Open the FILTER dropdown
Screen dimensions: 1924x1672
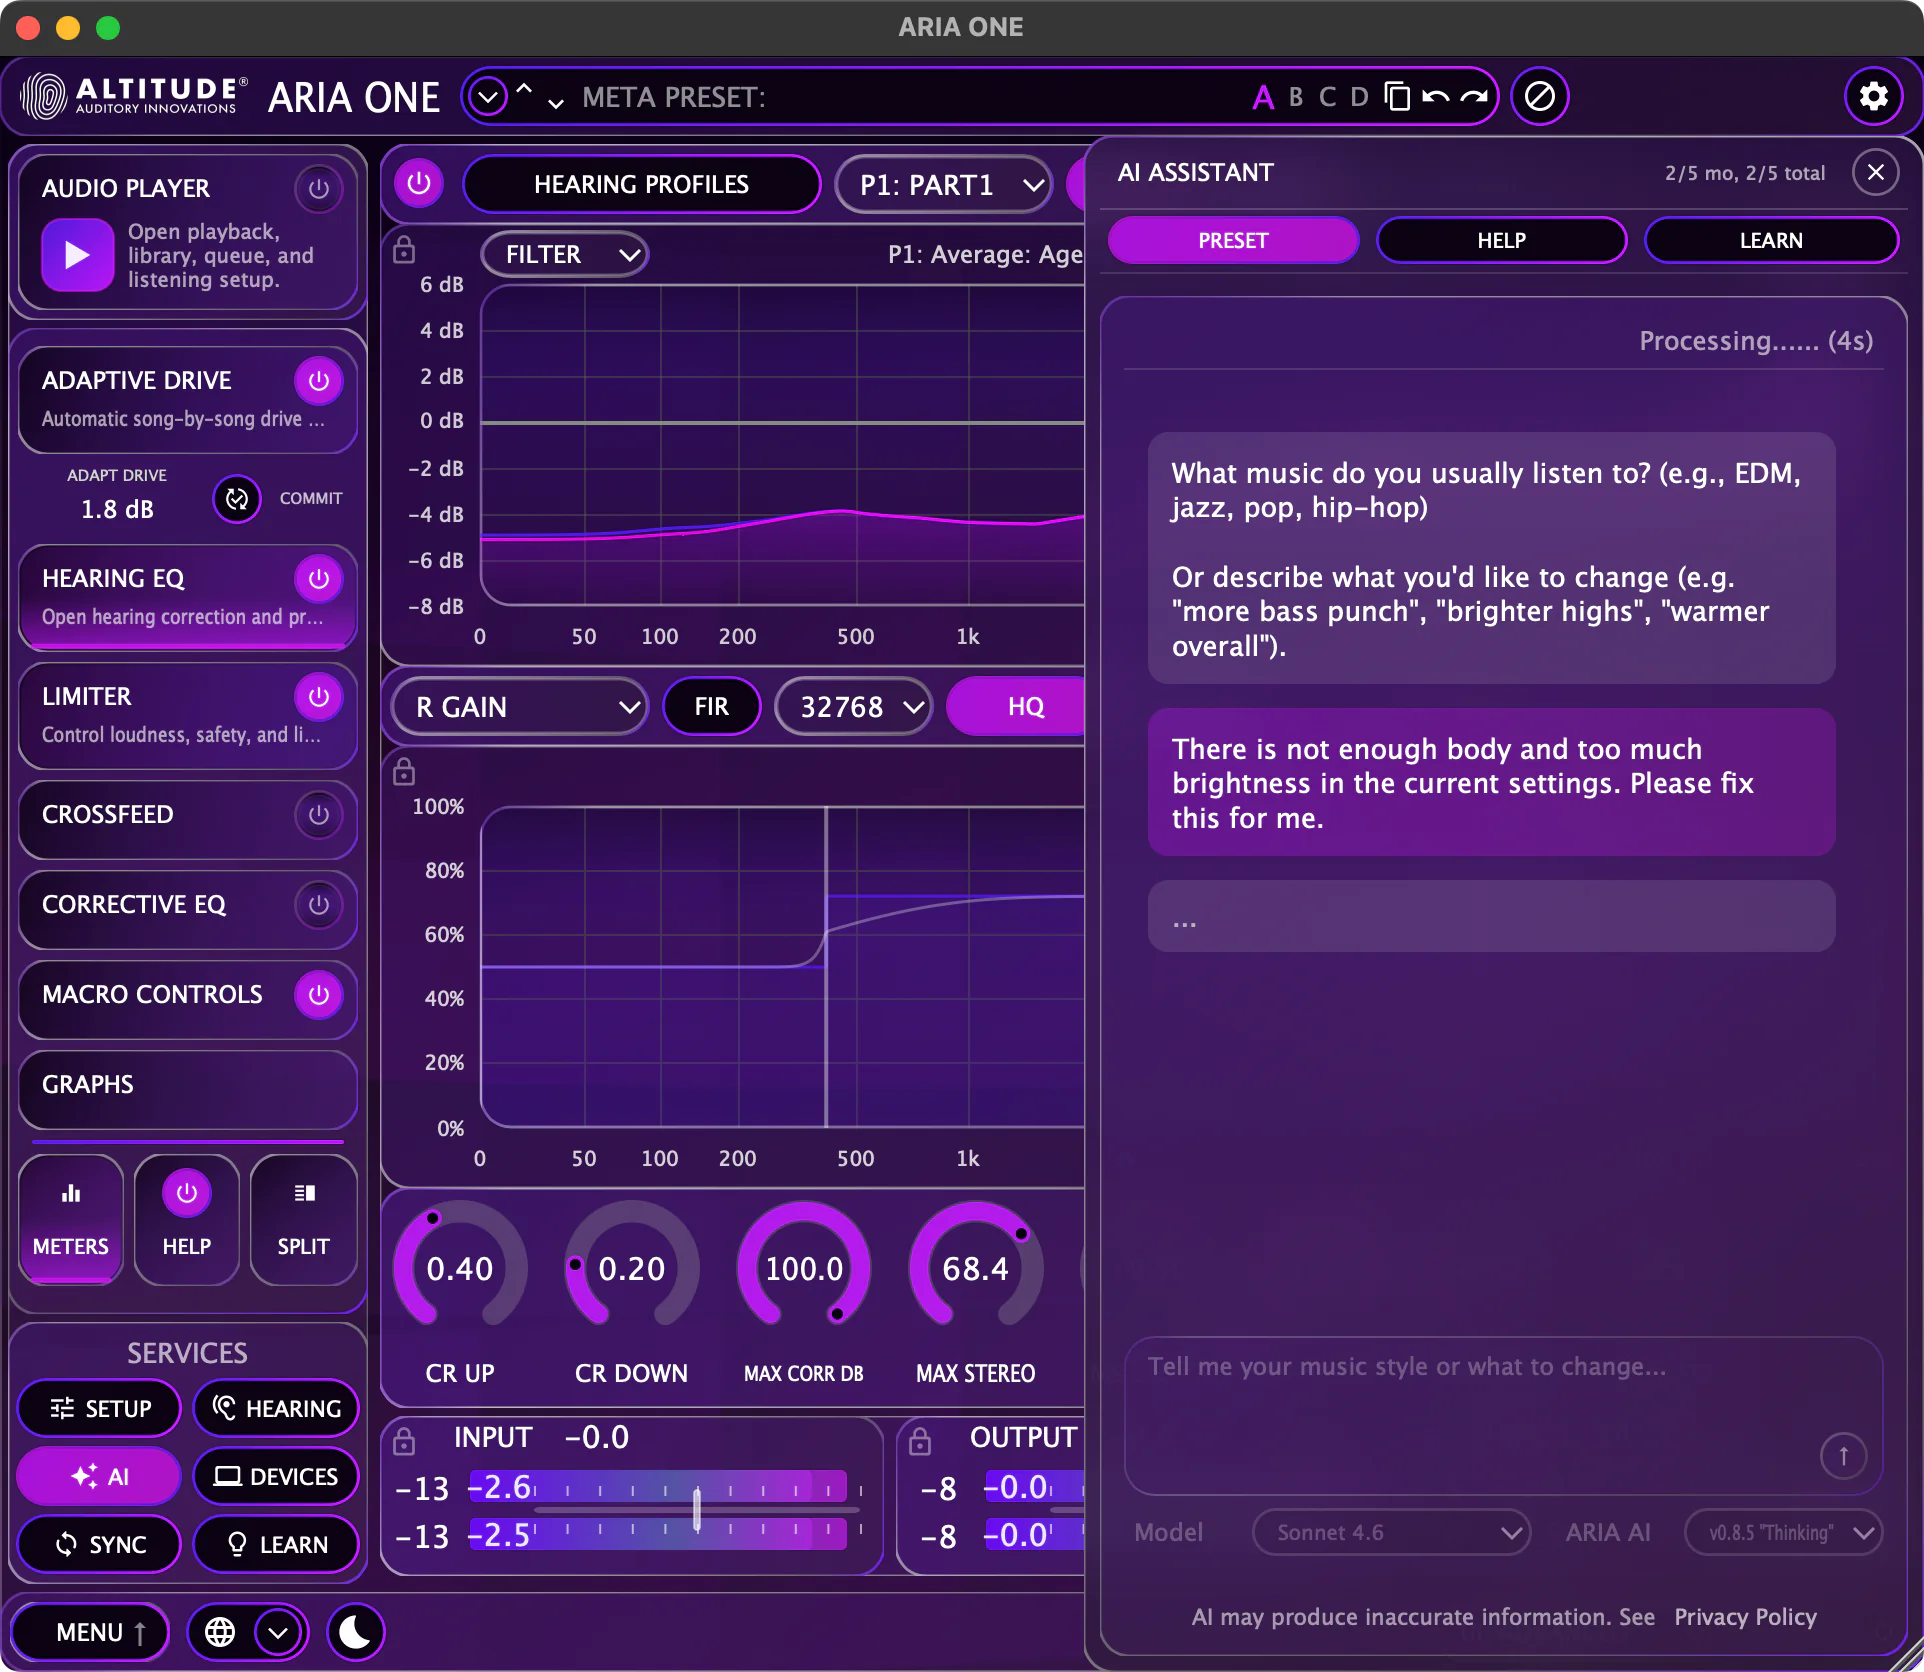[565, 254]
